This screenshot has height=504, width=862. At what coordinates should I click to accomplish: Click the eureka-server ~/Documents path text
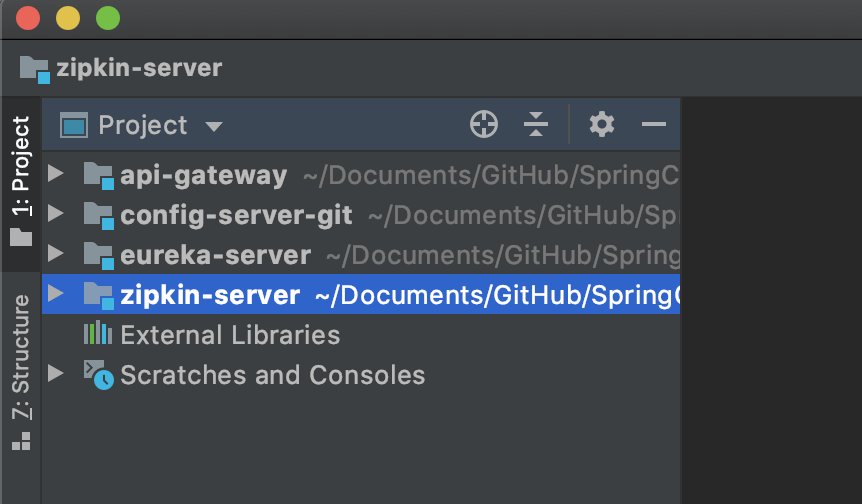503,256
